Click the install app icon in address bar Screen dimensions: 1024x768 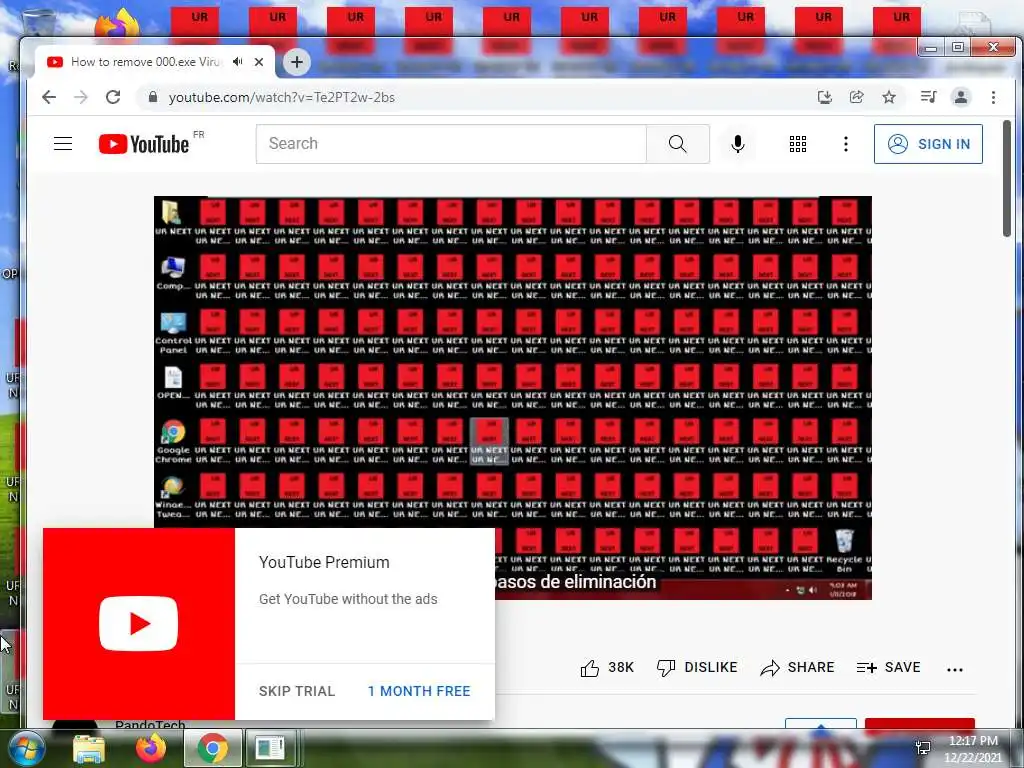tap(825, 97)
